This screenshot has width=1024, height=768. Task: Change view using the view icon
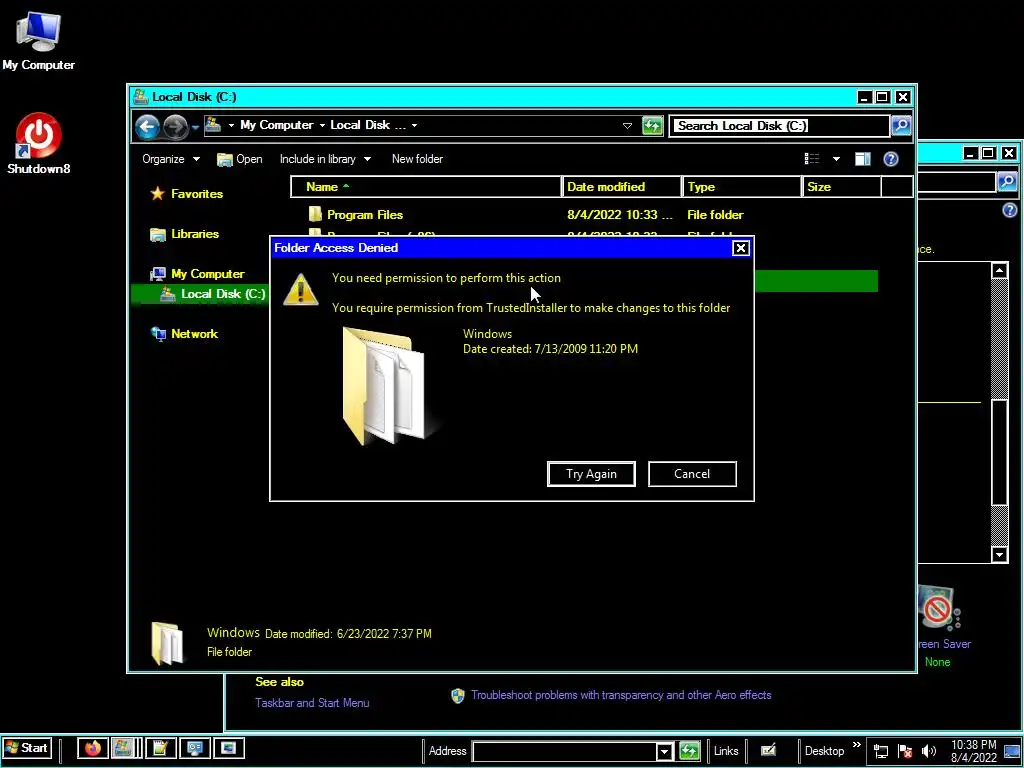[x=812, y=159]
